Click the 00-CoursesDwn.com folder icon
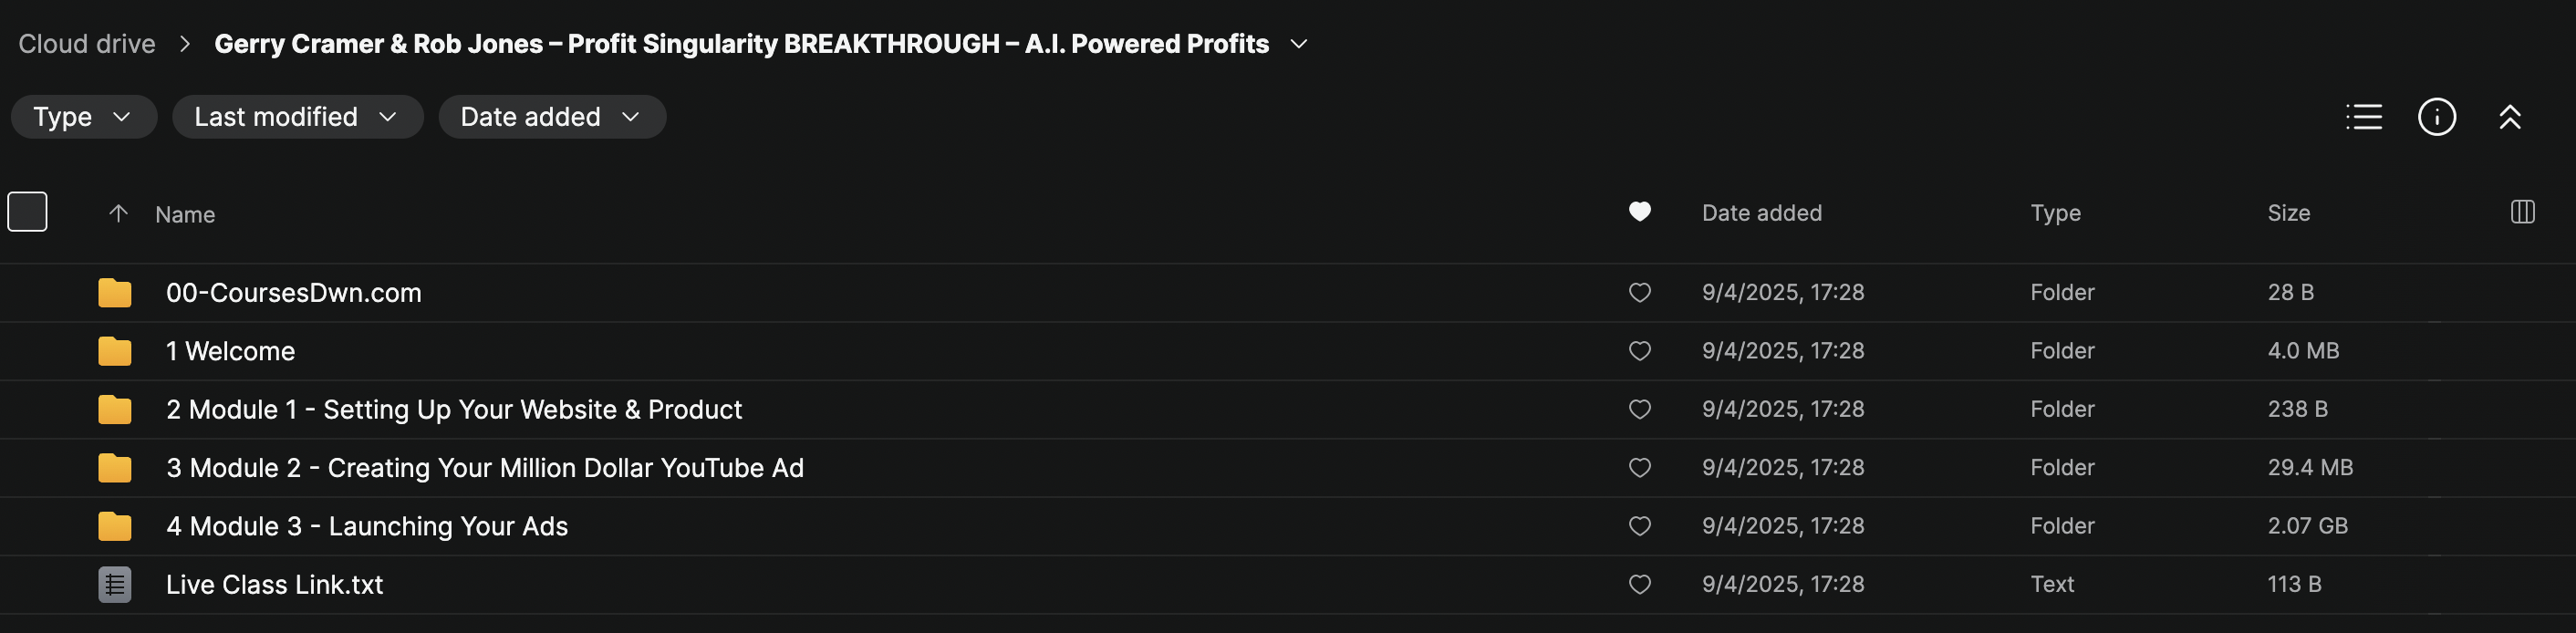The image size is (2576, 633). pos(115,293)
